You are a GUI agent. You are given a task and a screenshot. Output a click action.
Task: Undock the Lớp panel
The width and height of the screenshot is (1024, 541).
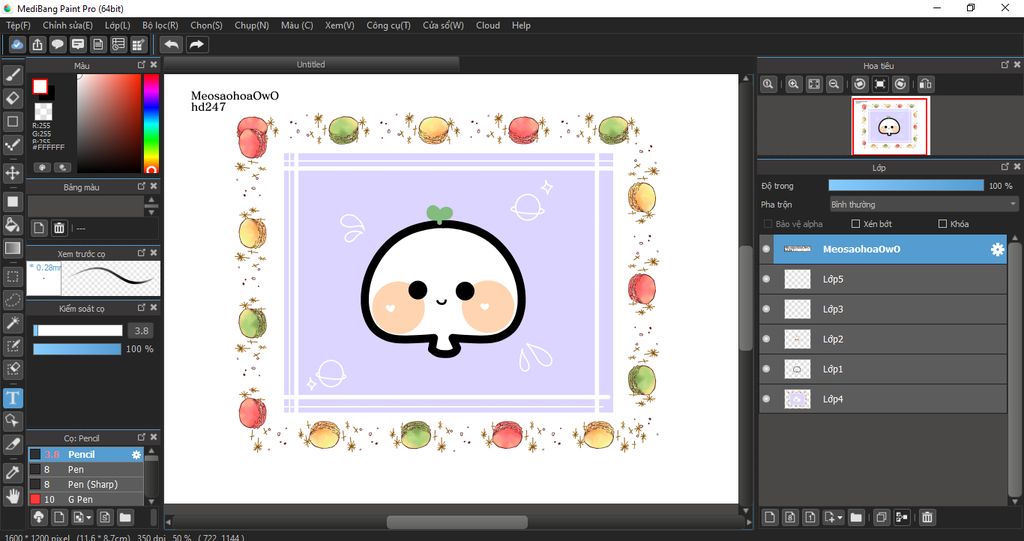(x=1005, y=167)
